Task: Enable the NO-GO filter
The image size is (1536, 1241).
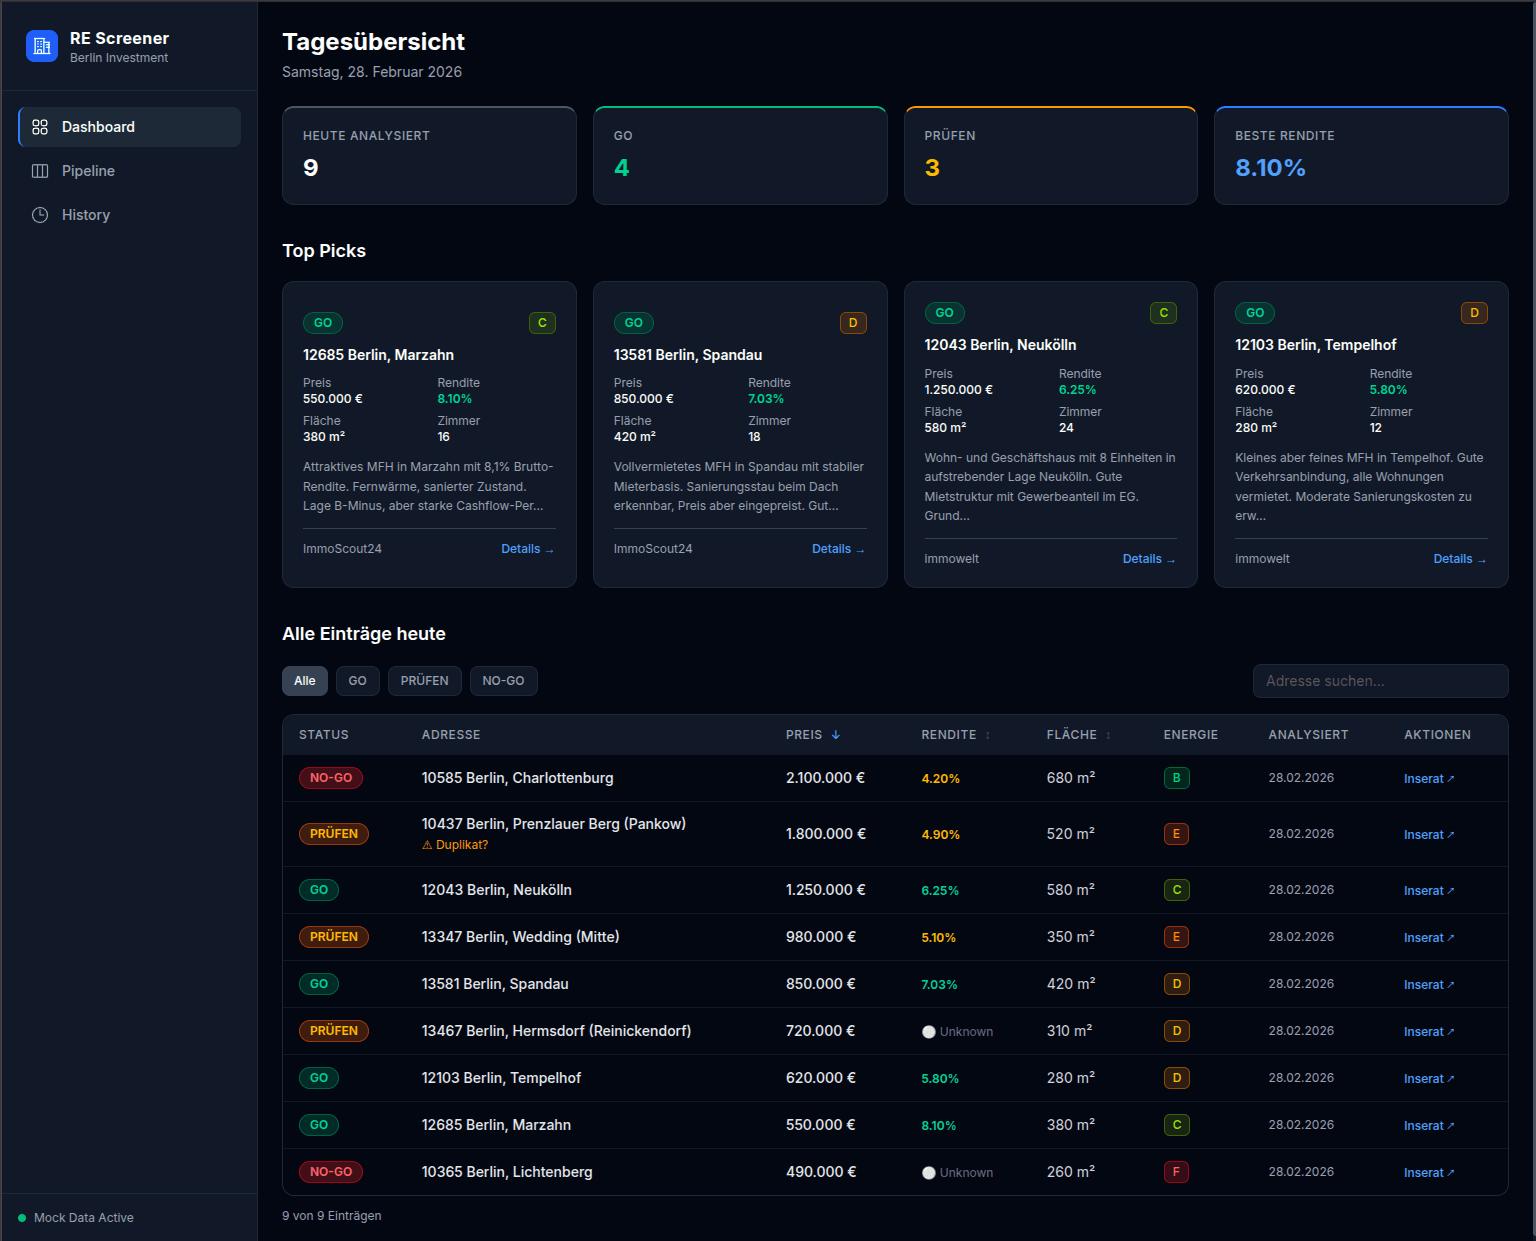Action: pyautogui.click(x=503, y=681)
